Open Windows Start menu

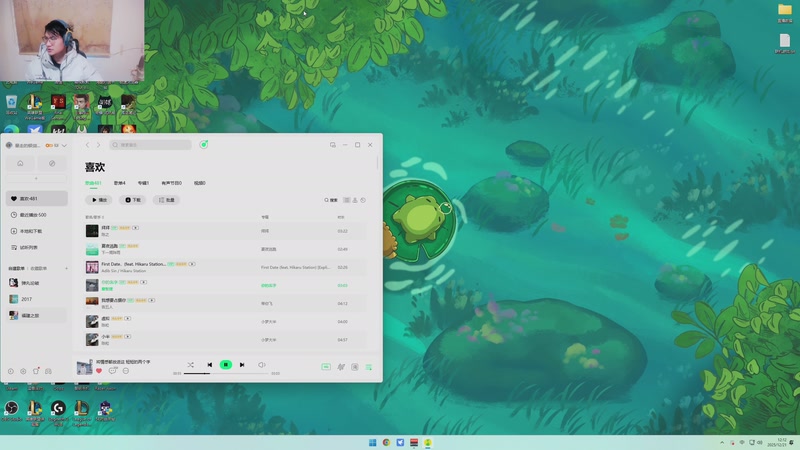(372, 442)
